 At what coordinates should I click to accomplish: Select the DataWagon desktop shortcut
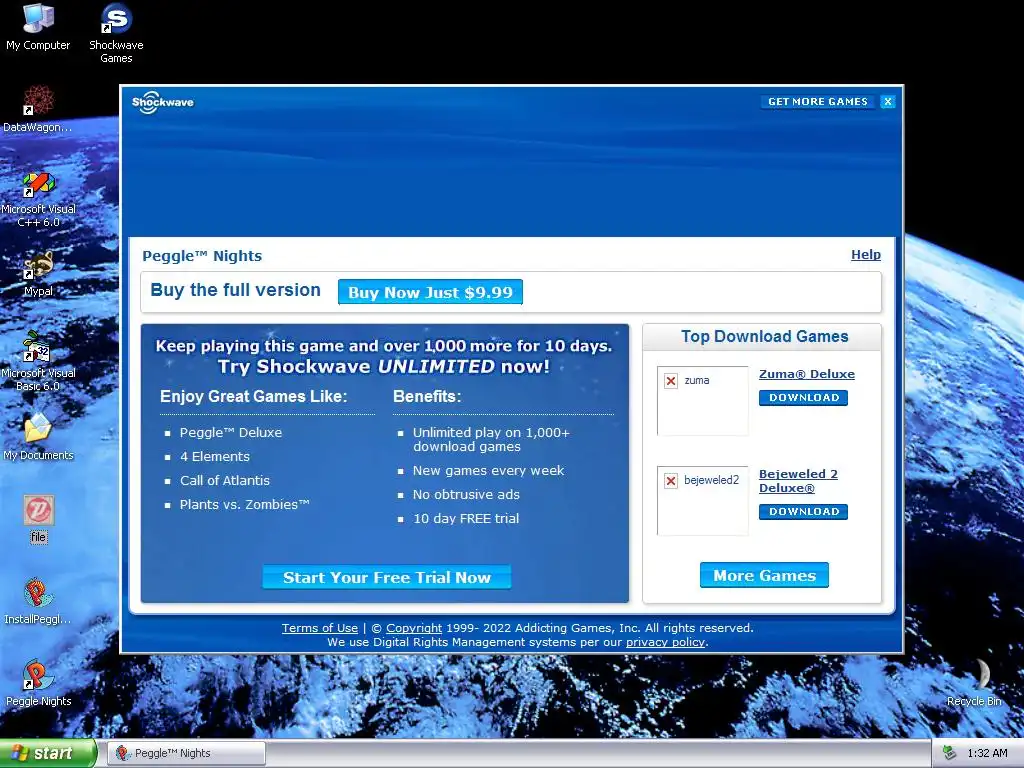(38, 108)
